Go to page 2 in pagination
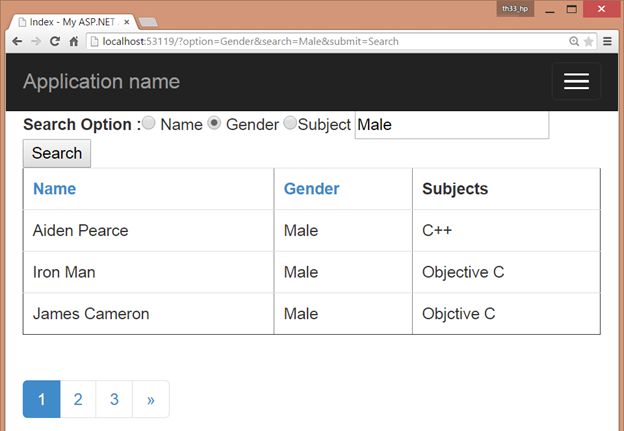This screenshot has height=431, width=624. (x=78, y=399)
